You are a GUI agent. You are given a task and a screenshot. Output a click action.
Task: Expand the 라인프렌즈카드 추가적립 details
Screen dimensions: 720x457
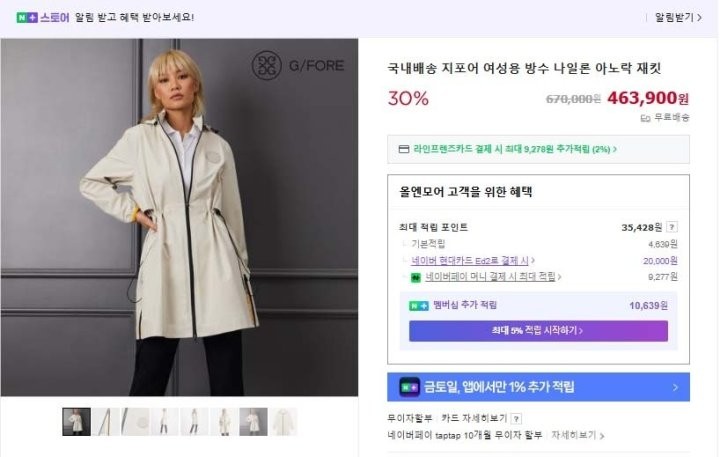515,149
